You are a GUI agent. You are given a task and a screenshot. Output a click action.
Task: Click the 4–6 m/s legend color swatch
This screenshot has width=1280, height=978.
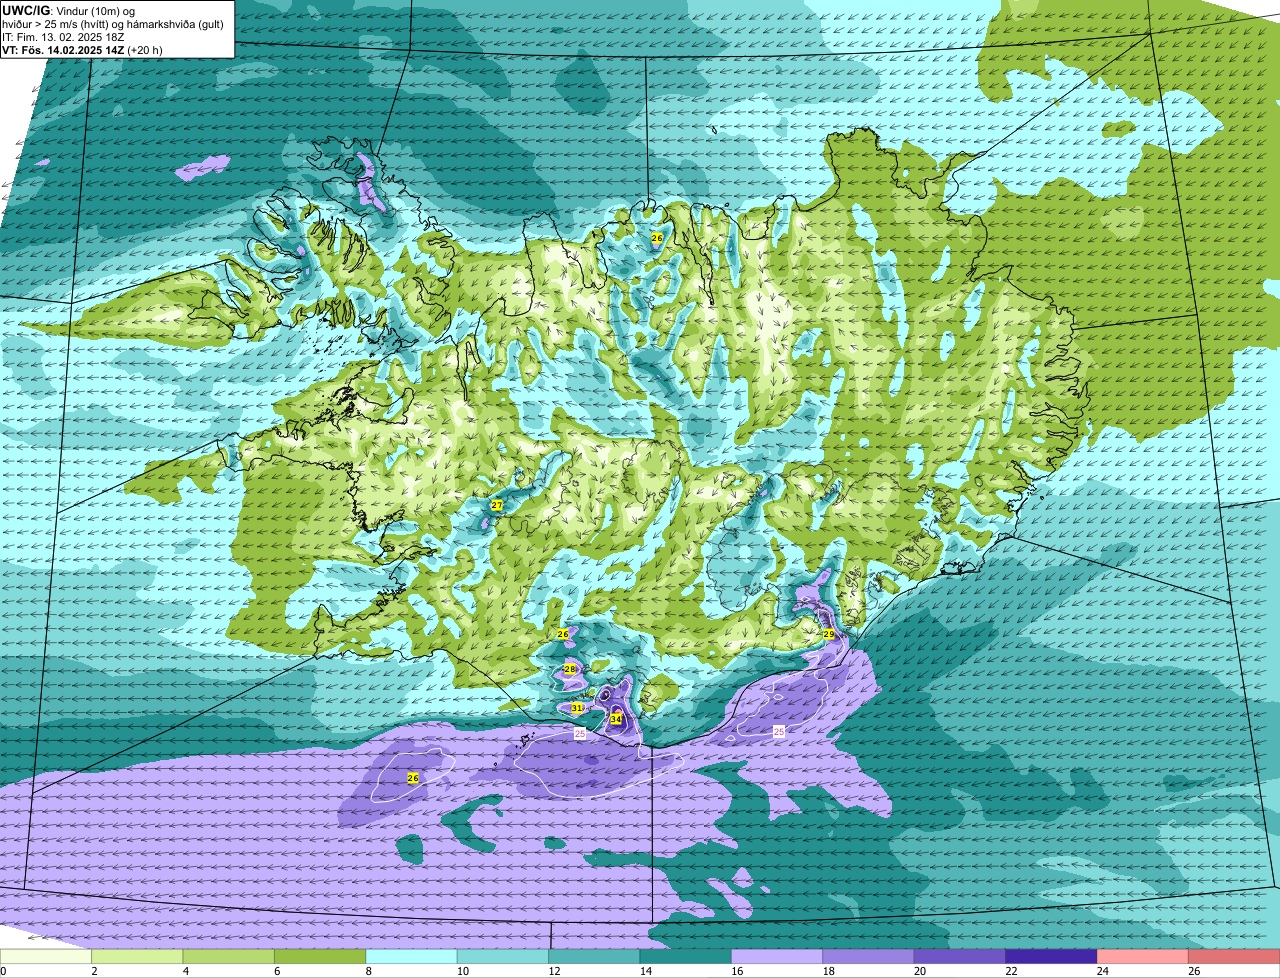point(229,957)
